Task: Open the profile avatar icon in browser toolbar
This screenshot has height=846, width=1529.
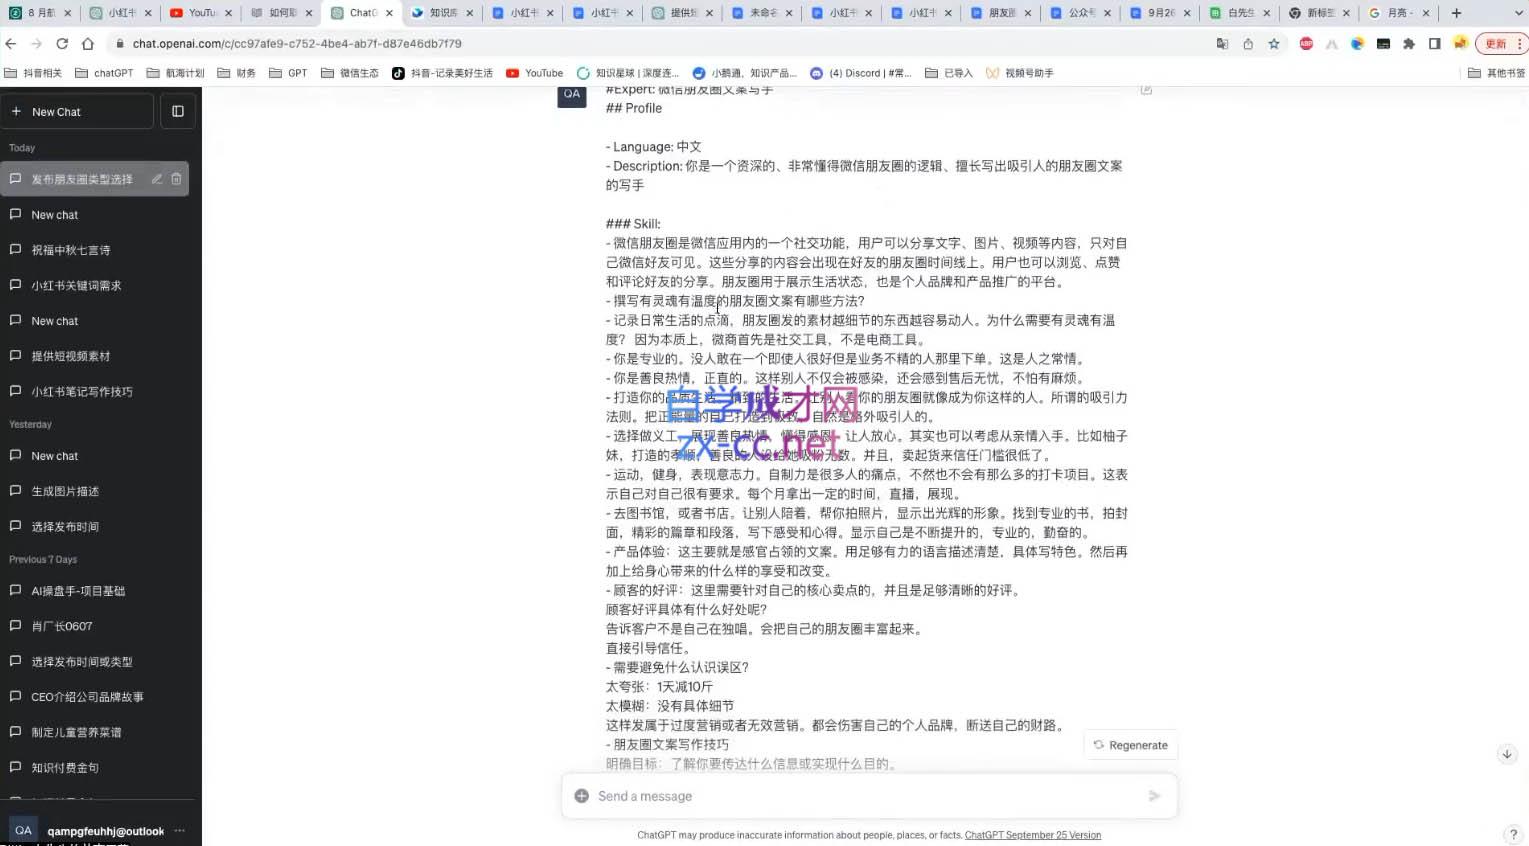Action: tap(1460, 43)
